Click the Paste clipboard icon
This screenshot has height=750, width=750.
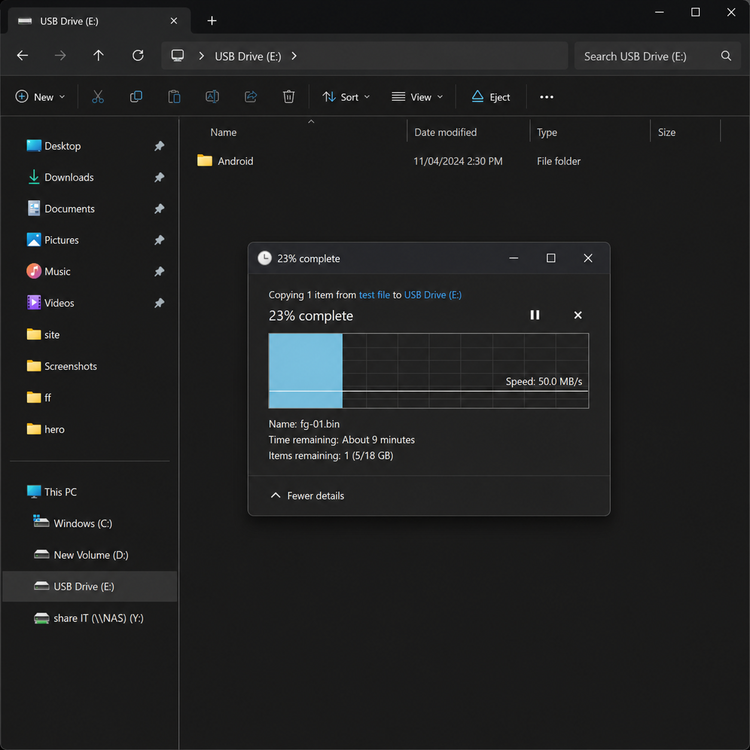tap(174, 97)
